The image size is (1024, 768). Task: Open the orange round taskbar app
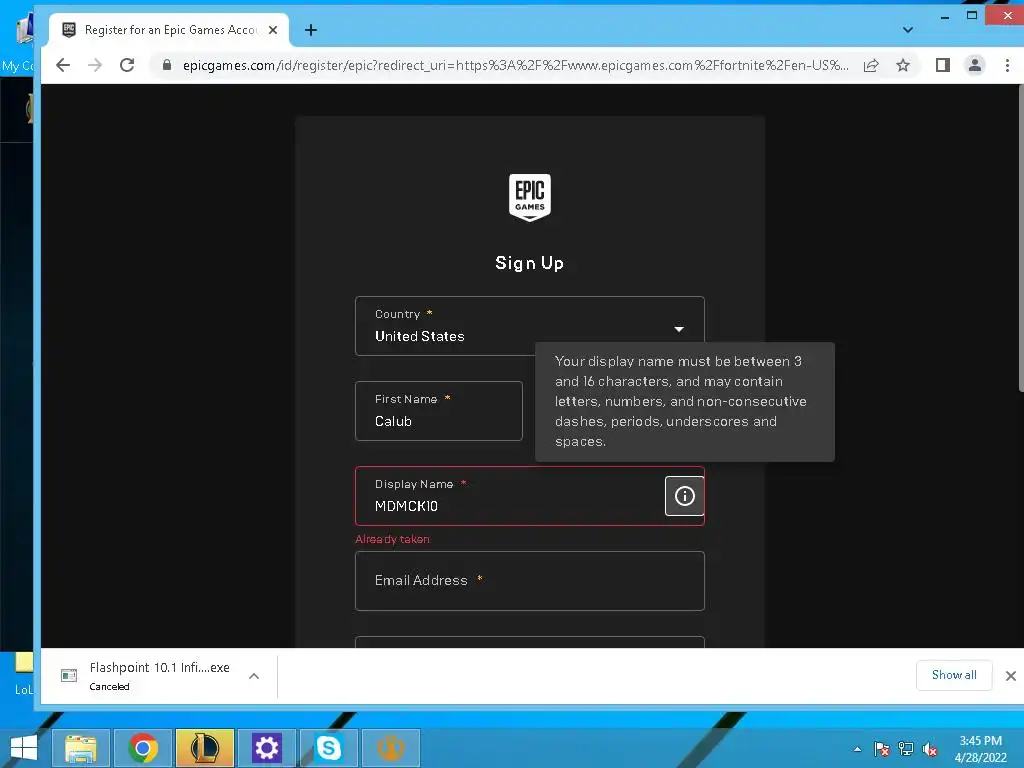pyautogui.click(x=391, y=748)
